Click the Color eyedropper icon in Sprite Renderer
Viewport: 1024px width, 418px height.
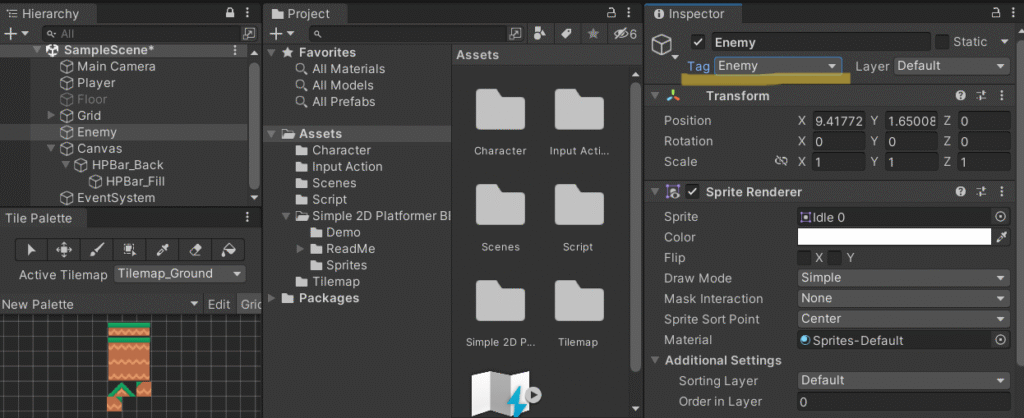1003,237
